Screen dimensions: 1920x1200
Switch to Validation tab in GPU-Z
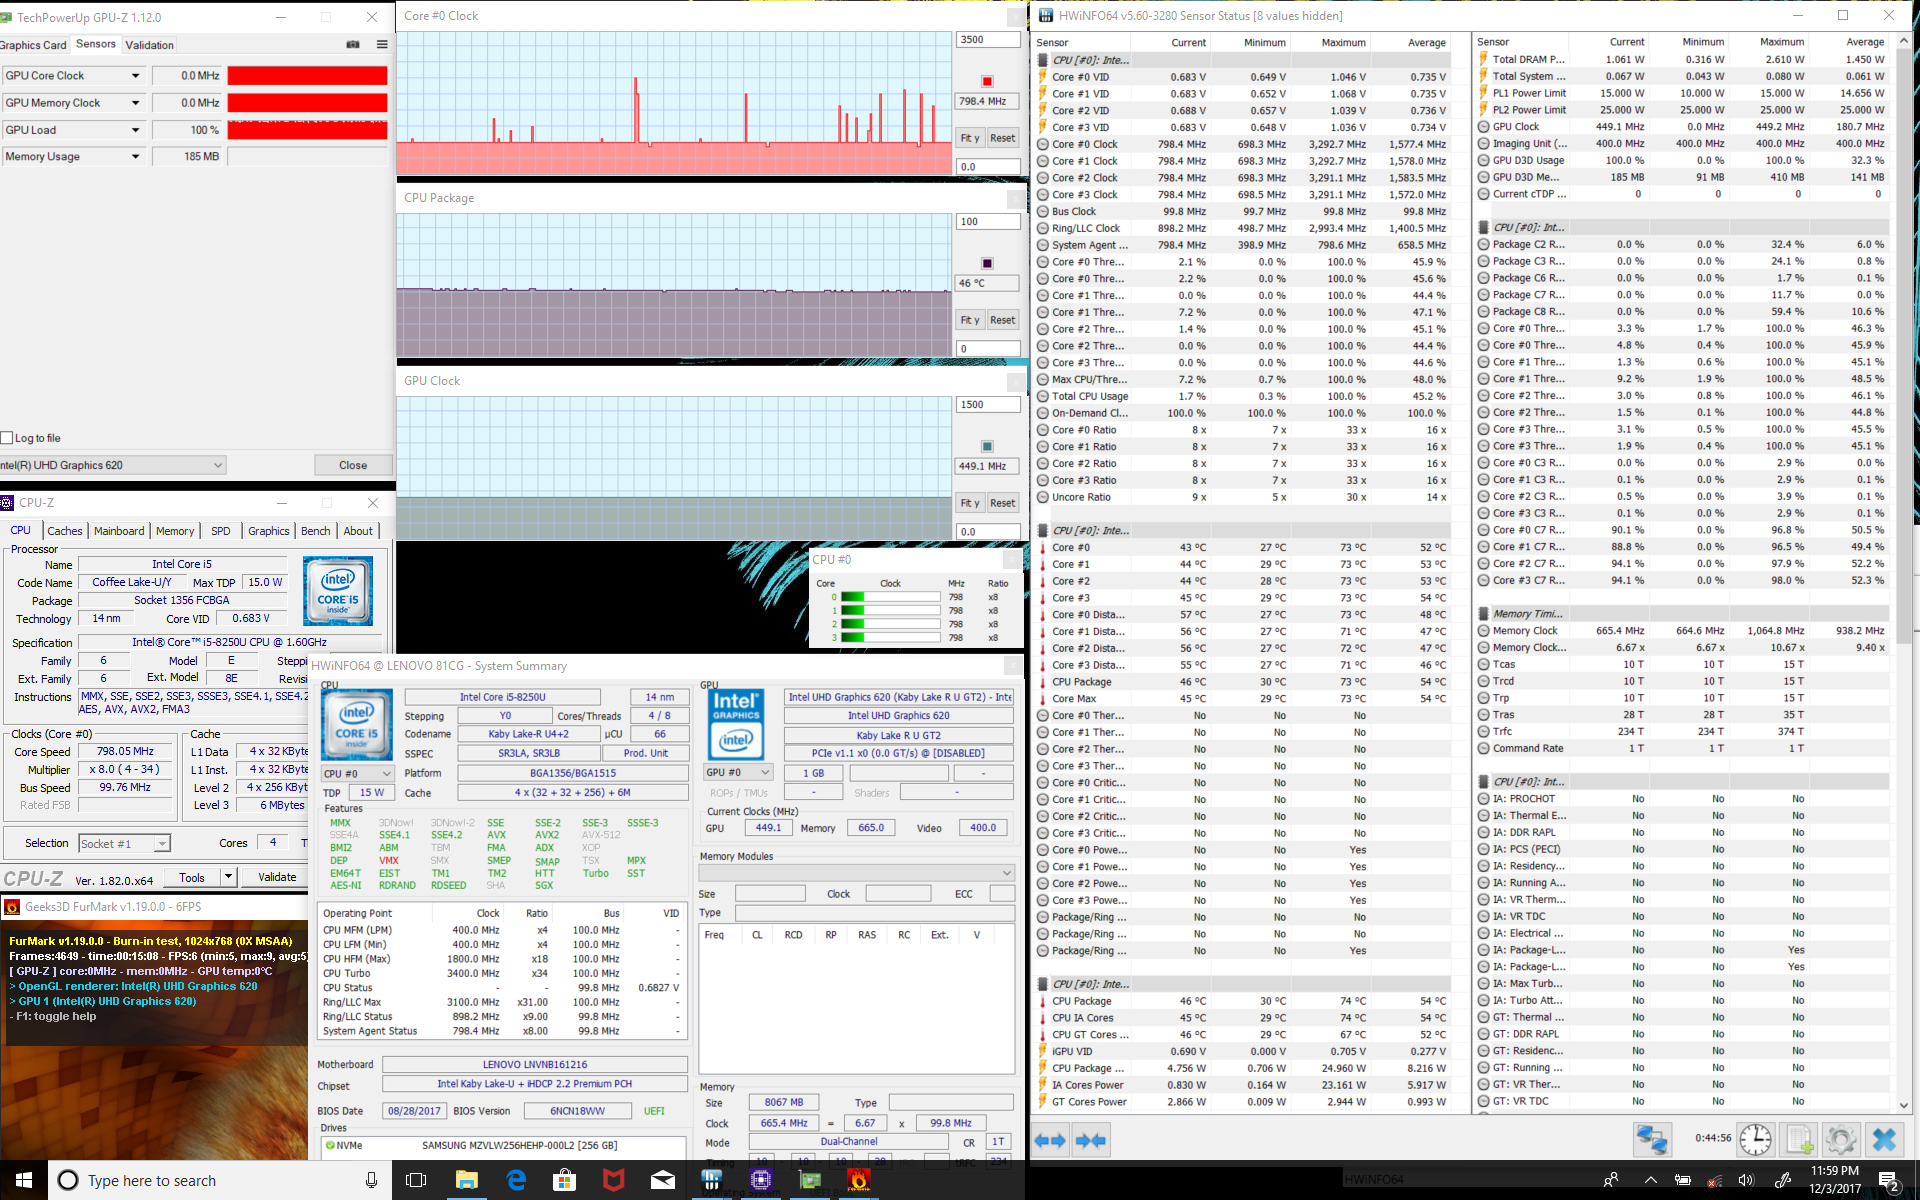click(x=150, y=45)
